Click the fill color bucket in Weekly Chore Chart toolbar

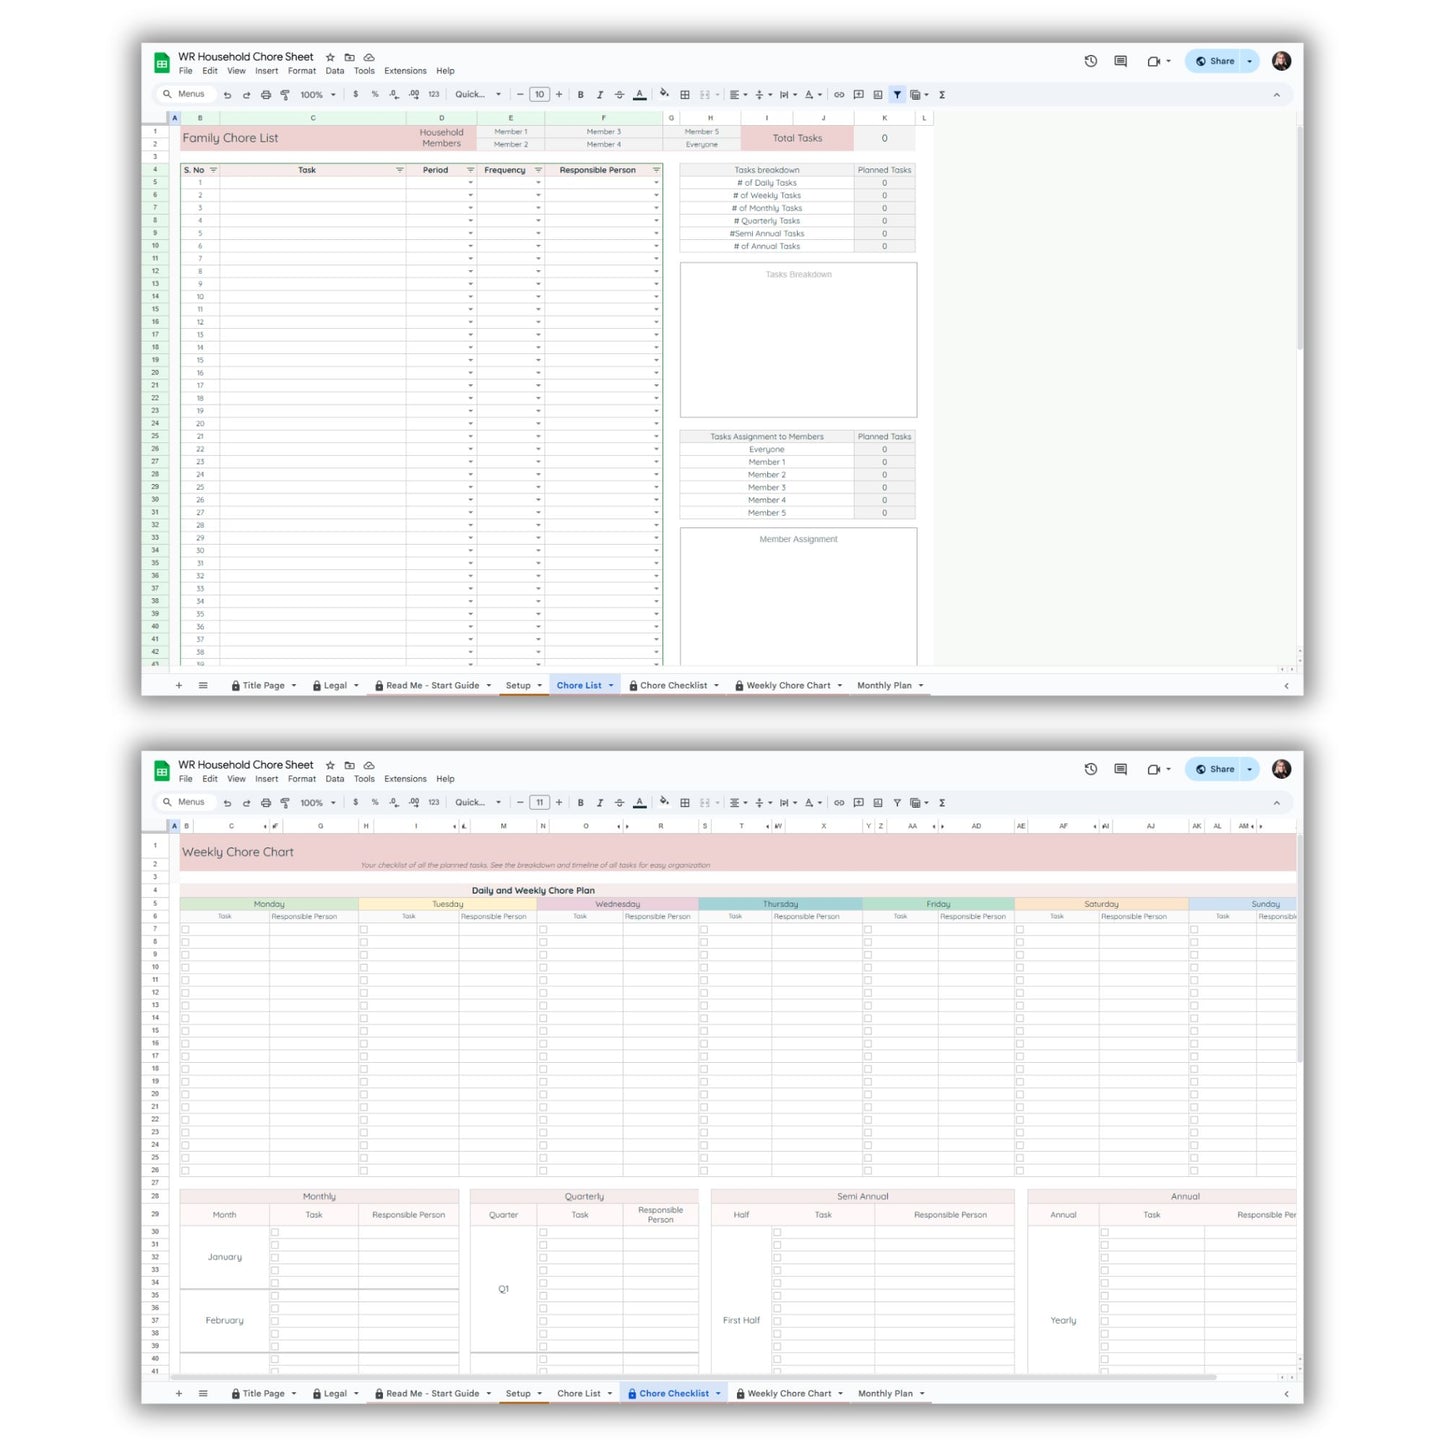pos(664,802)
